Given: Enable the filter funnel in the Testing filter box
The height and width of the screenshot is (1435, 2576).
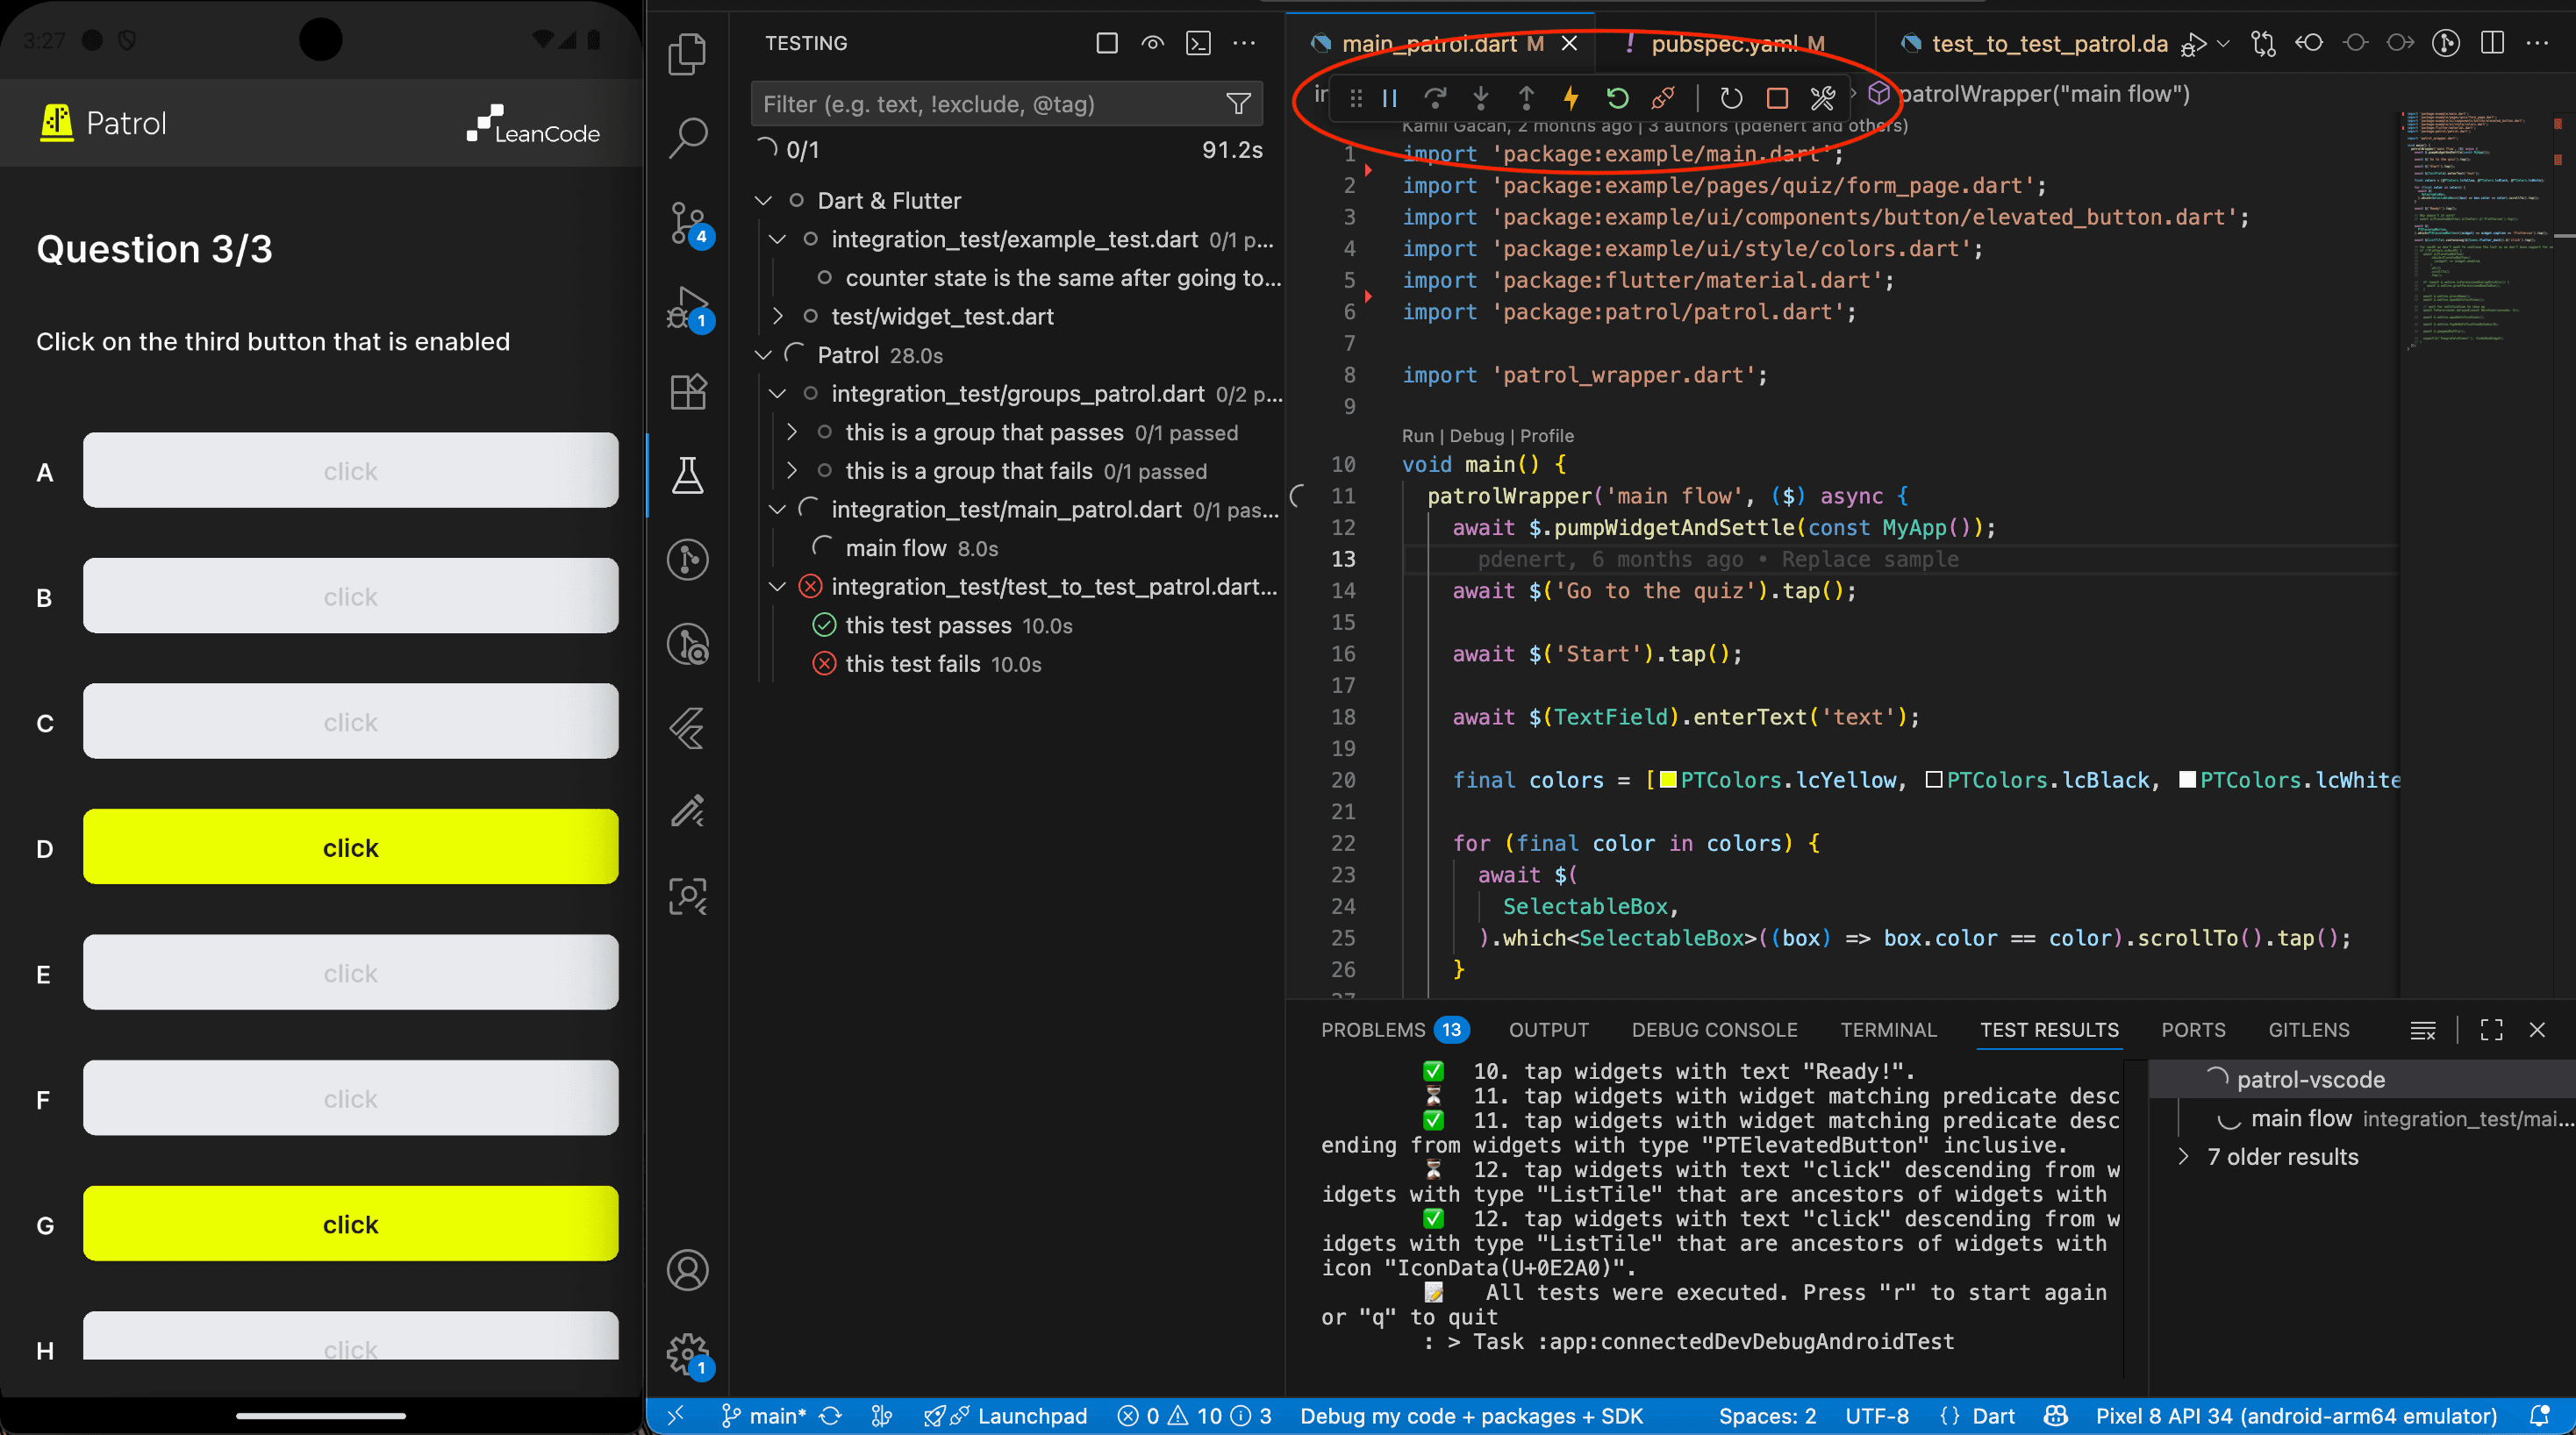Looking at the screenshot, I should (x=1238, y=104).
